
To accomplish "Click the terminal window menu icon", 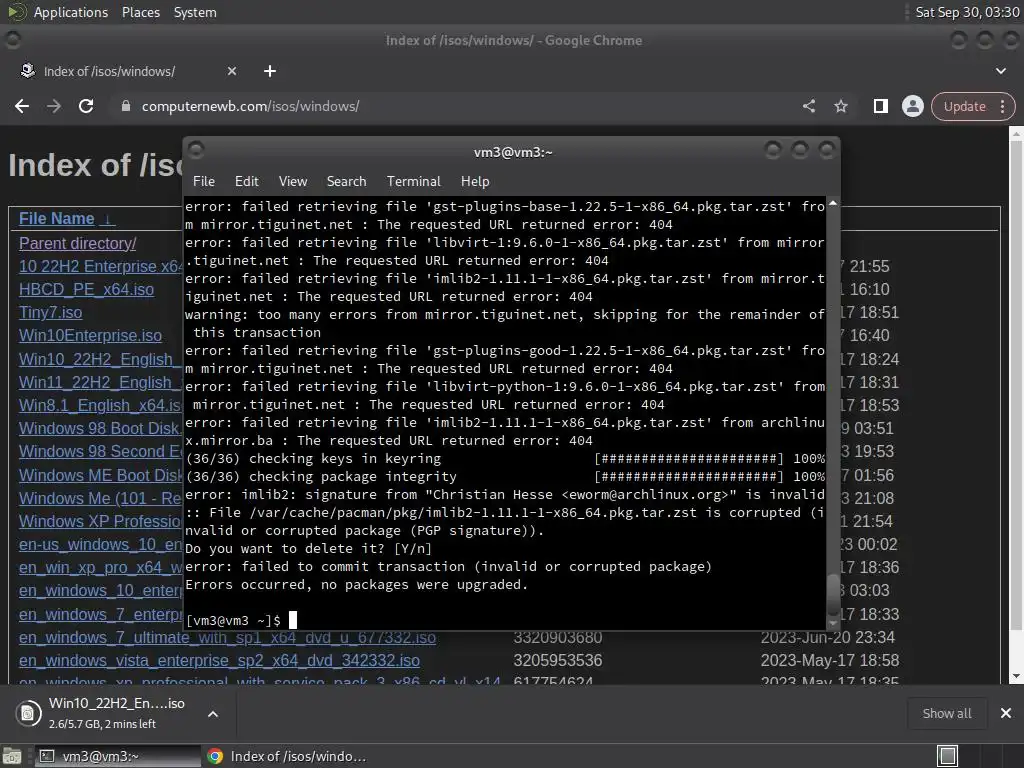I will point(196,150).
